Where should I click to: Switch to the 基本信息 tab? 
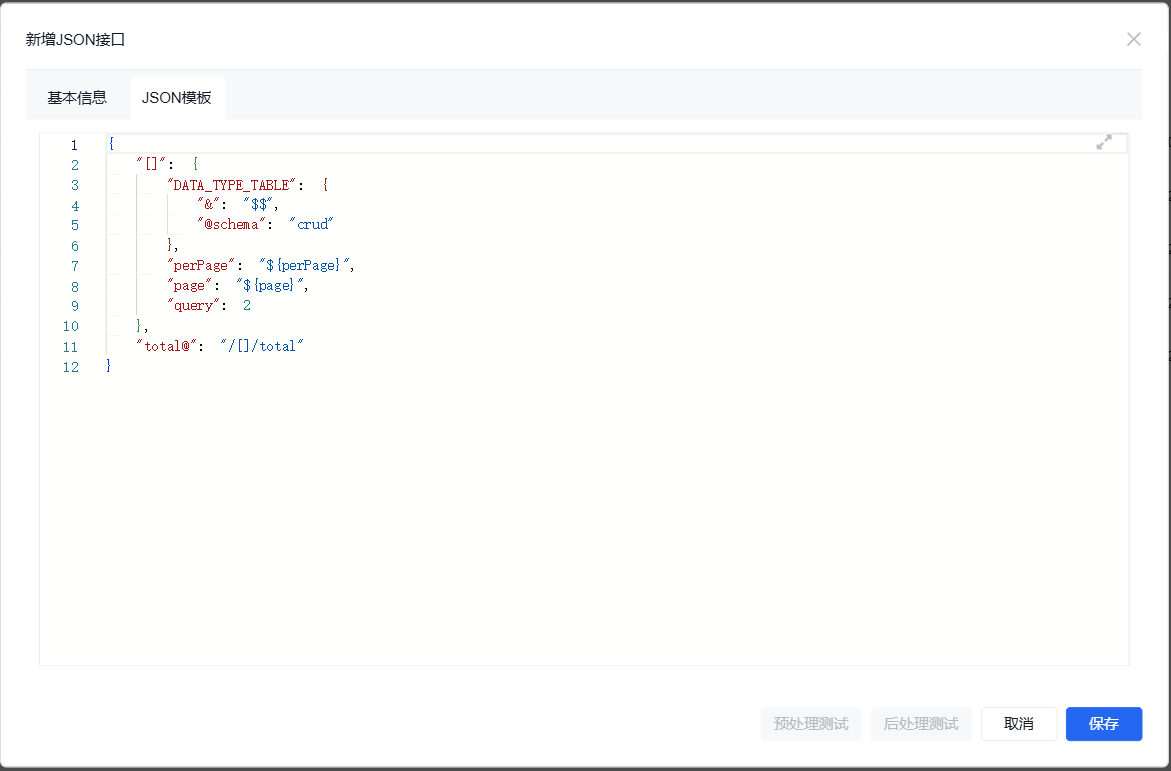77,97
